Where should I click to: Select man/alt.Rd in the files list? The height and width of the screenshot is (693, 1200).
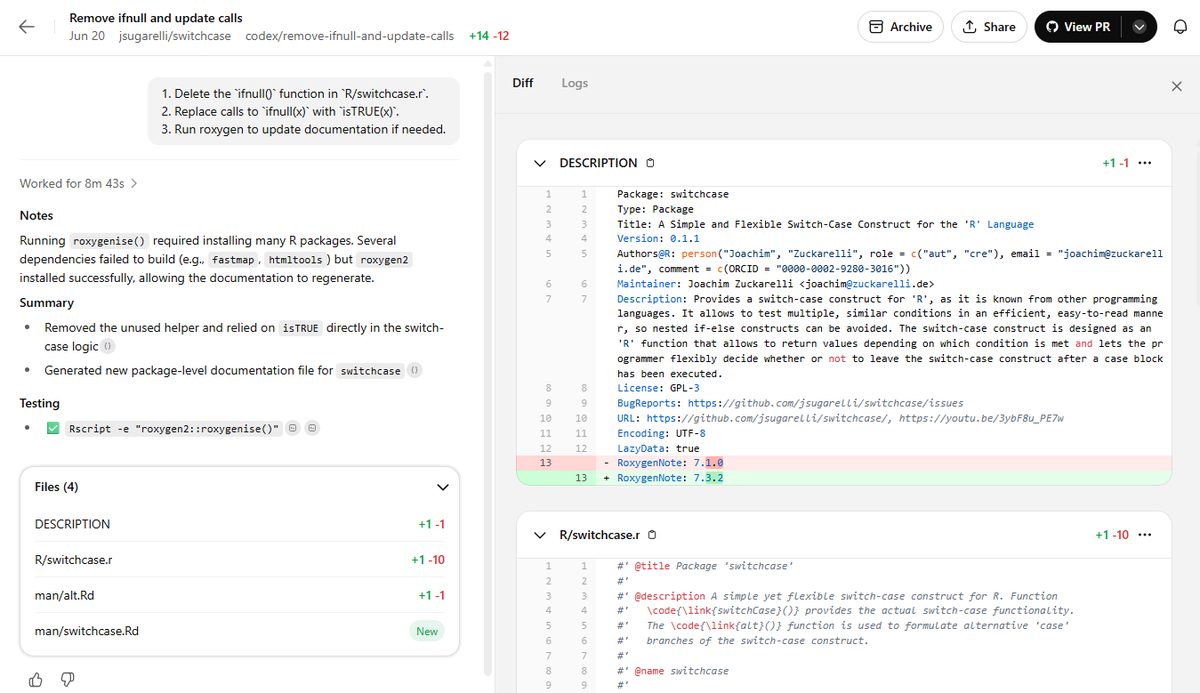coord(240,595)
